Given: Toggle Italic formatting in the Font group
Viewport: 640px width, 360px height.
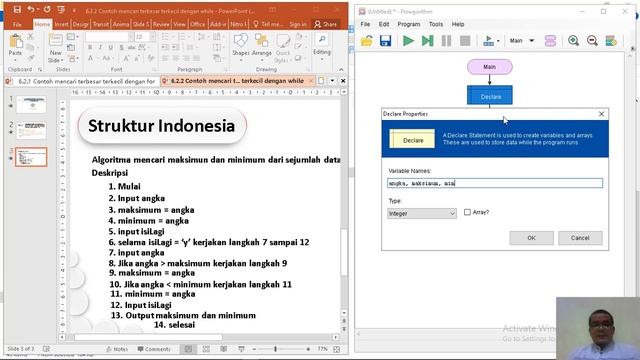Looking at the screenshot, I should click(100, 48).
